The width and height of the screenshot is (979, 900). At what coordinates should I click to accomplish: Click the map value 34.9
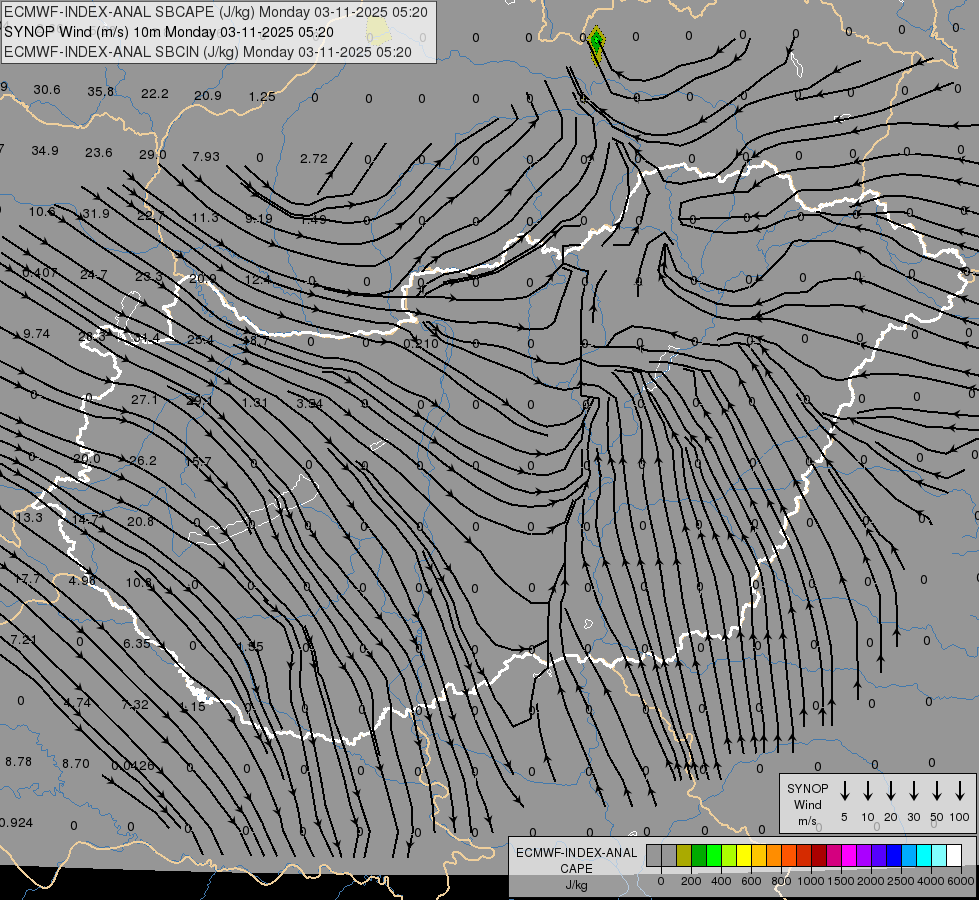pos(45,151)
